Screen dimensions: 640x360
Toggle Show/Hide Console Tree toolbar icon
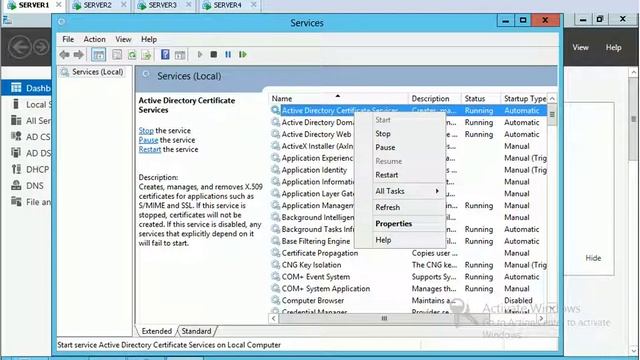coord(98,55)
